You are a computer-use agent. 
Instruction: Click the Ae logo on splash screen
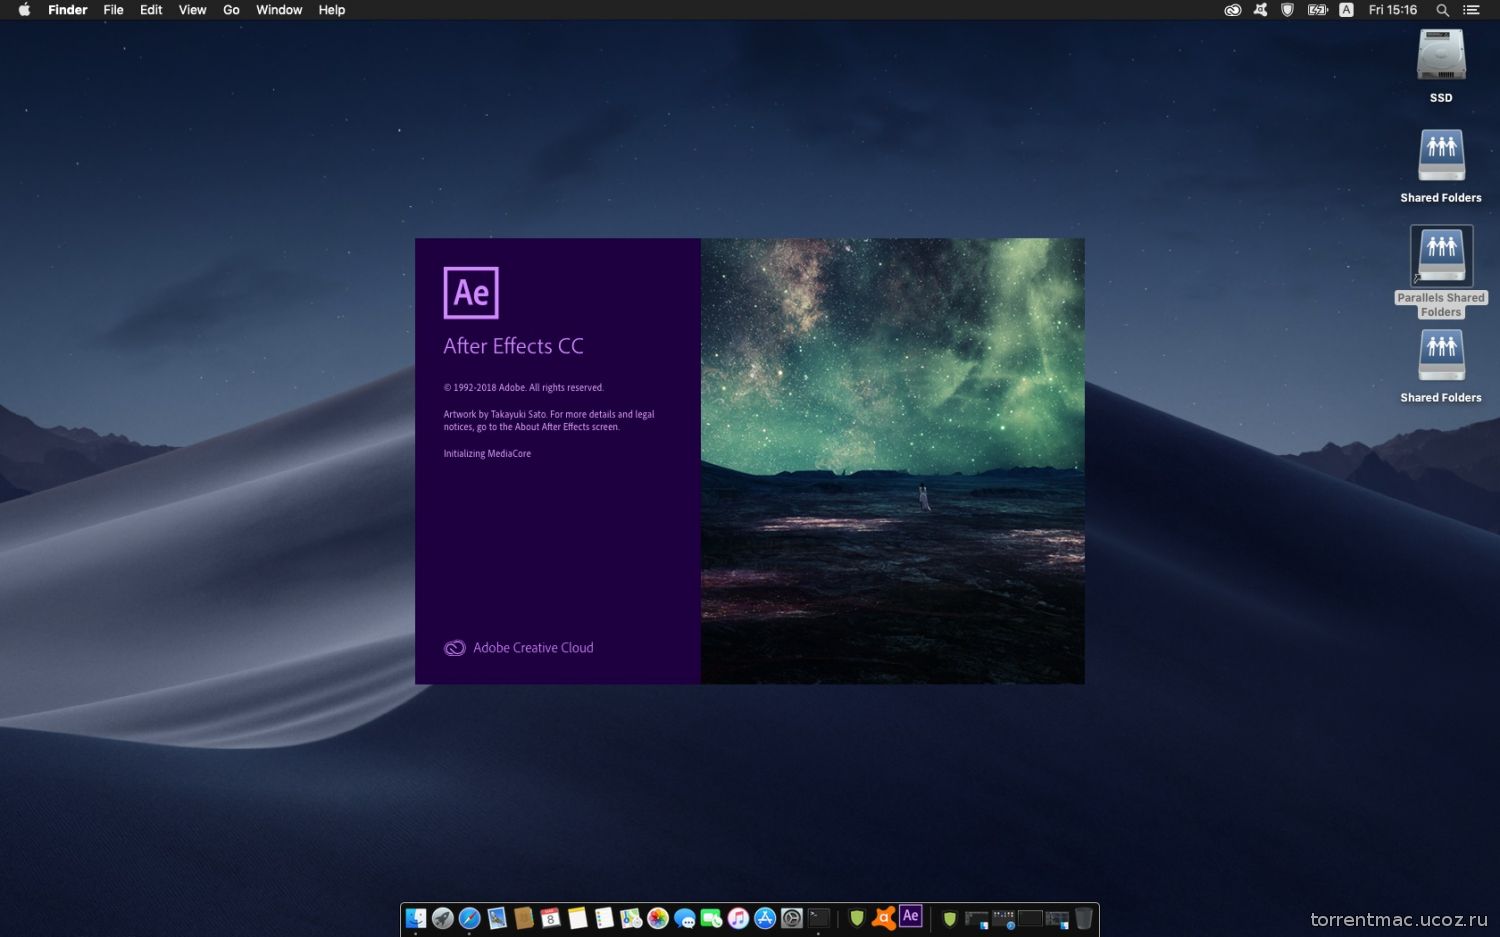pyautogui.click(x=471, y=293)
